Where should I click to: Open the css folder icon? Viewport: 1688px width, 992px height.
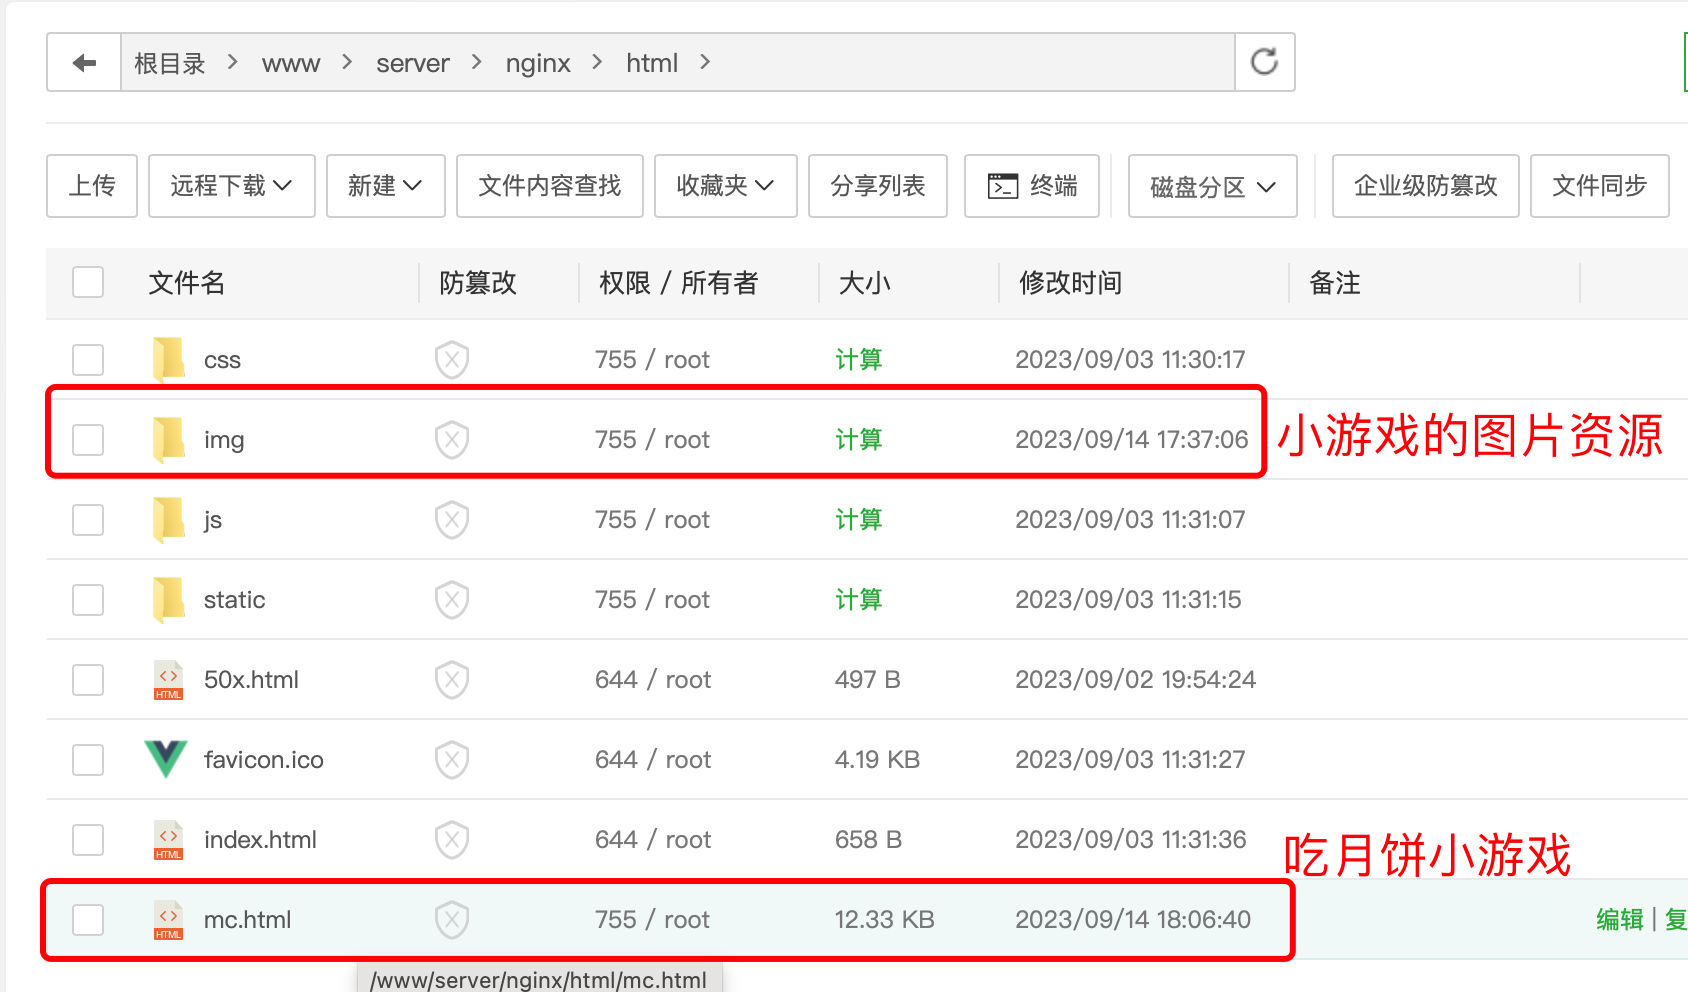click(168, 360)
